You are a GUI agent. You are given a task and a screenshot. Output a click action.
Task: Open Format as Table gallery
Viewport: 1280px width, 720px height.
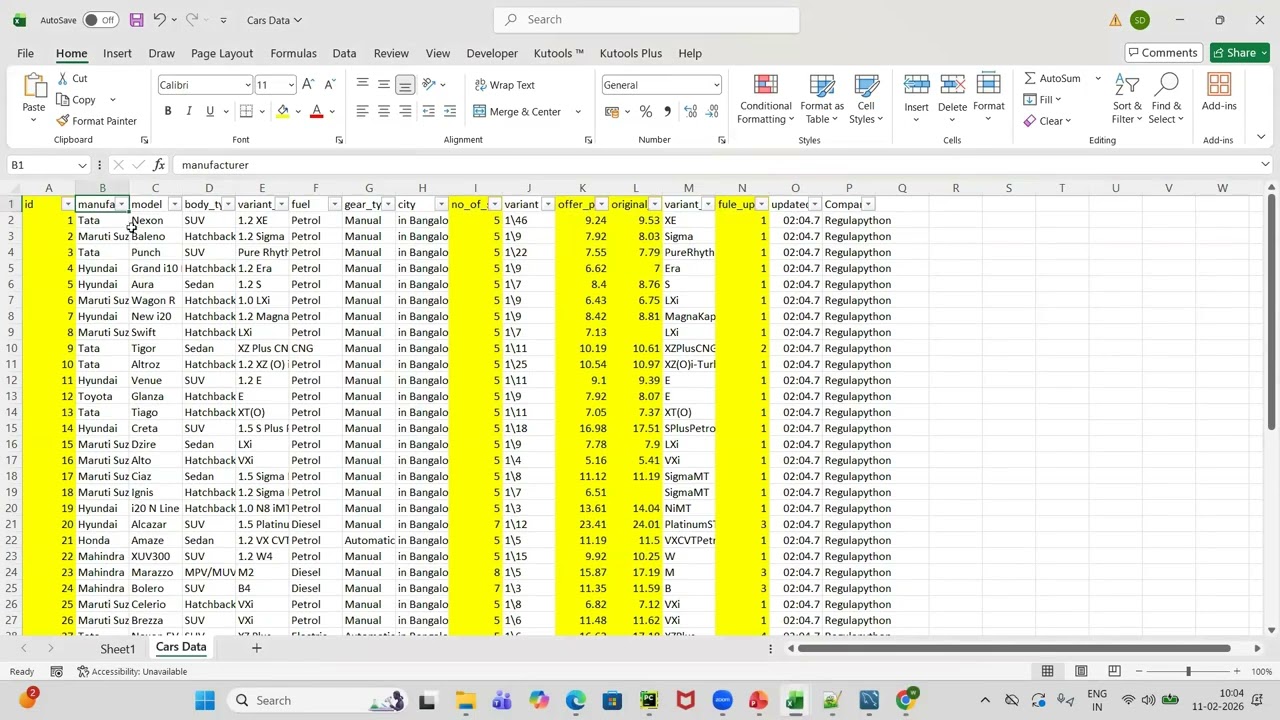pos(822,99)
